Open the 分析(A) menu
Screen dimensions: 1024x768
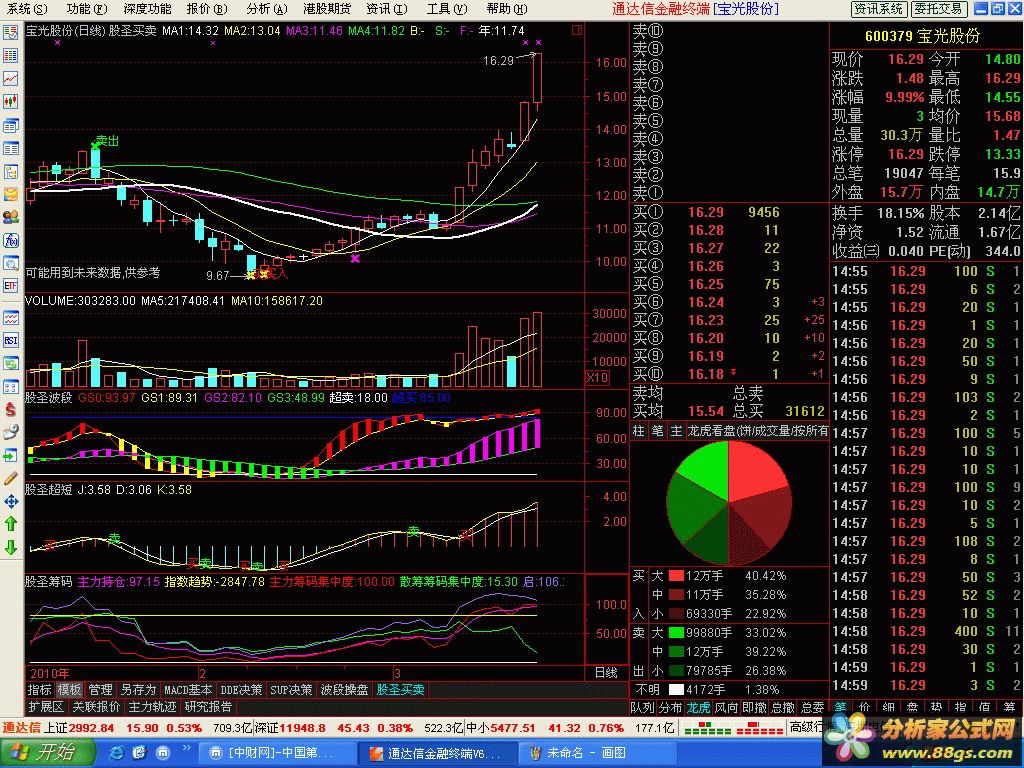point(266,8)
